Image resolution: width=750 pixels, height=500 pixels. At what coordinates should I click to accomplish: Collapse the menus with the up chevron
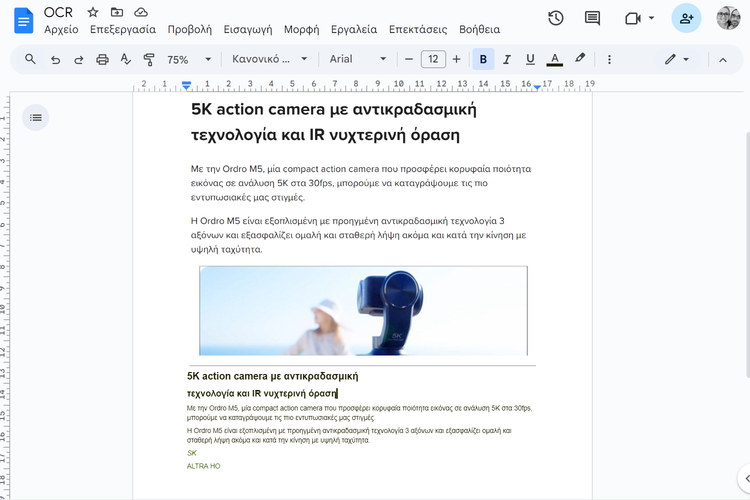[722, 60]
